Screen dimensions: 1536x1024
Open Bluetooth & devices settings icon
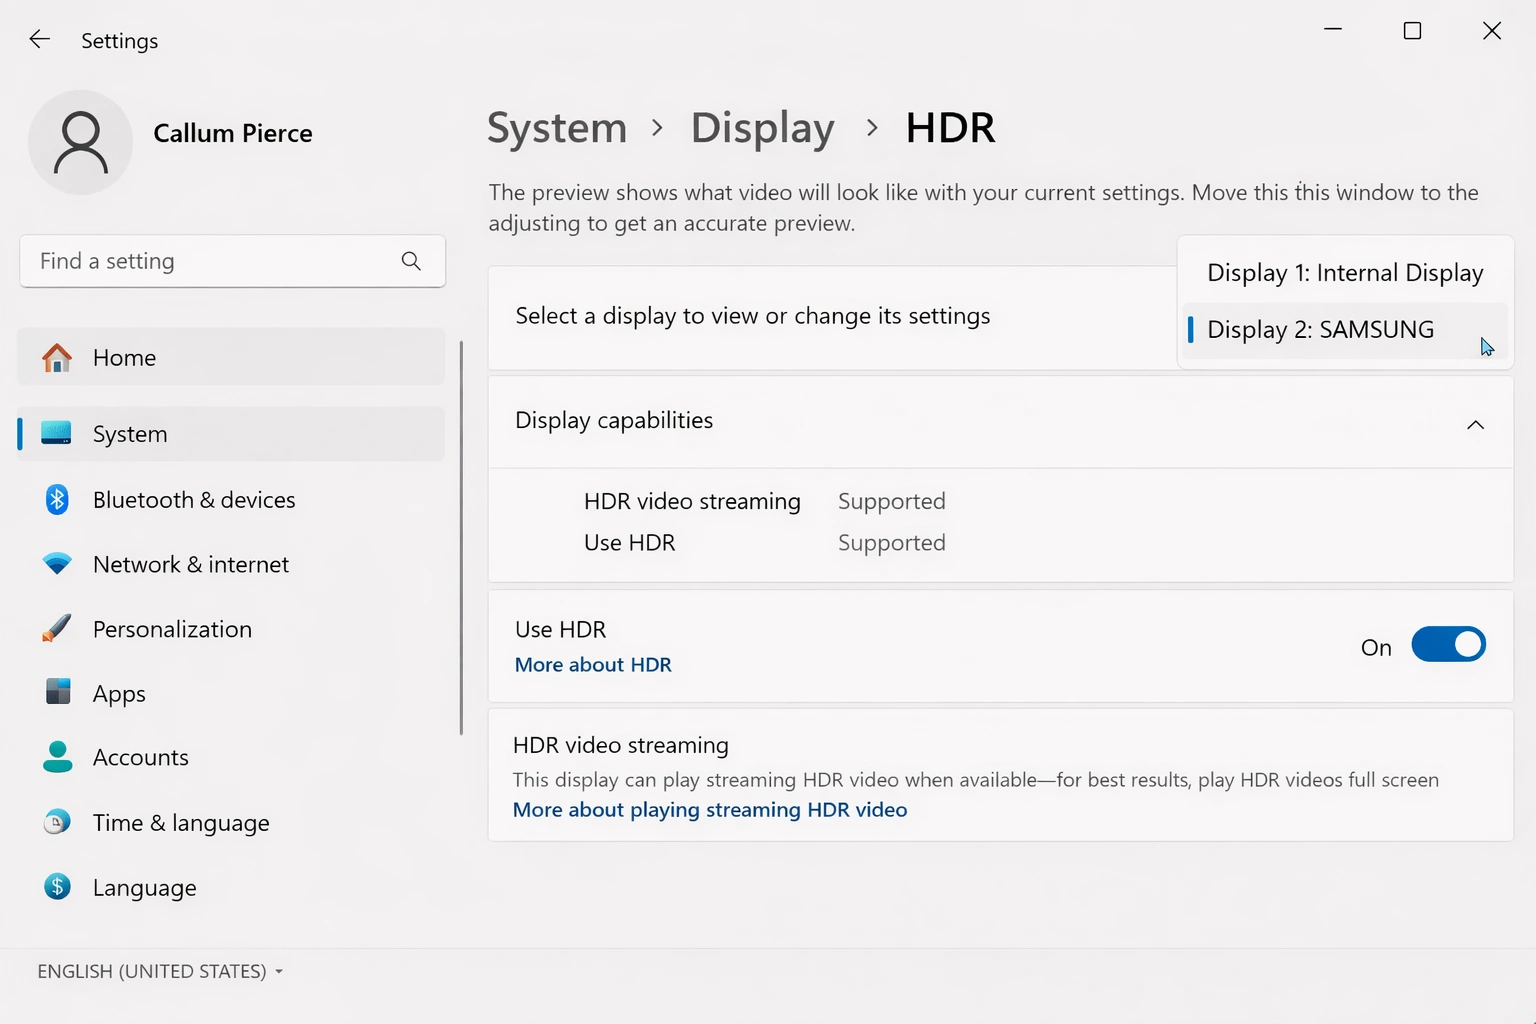(57, 499)
